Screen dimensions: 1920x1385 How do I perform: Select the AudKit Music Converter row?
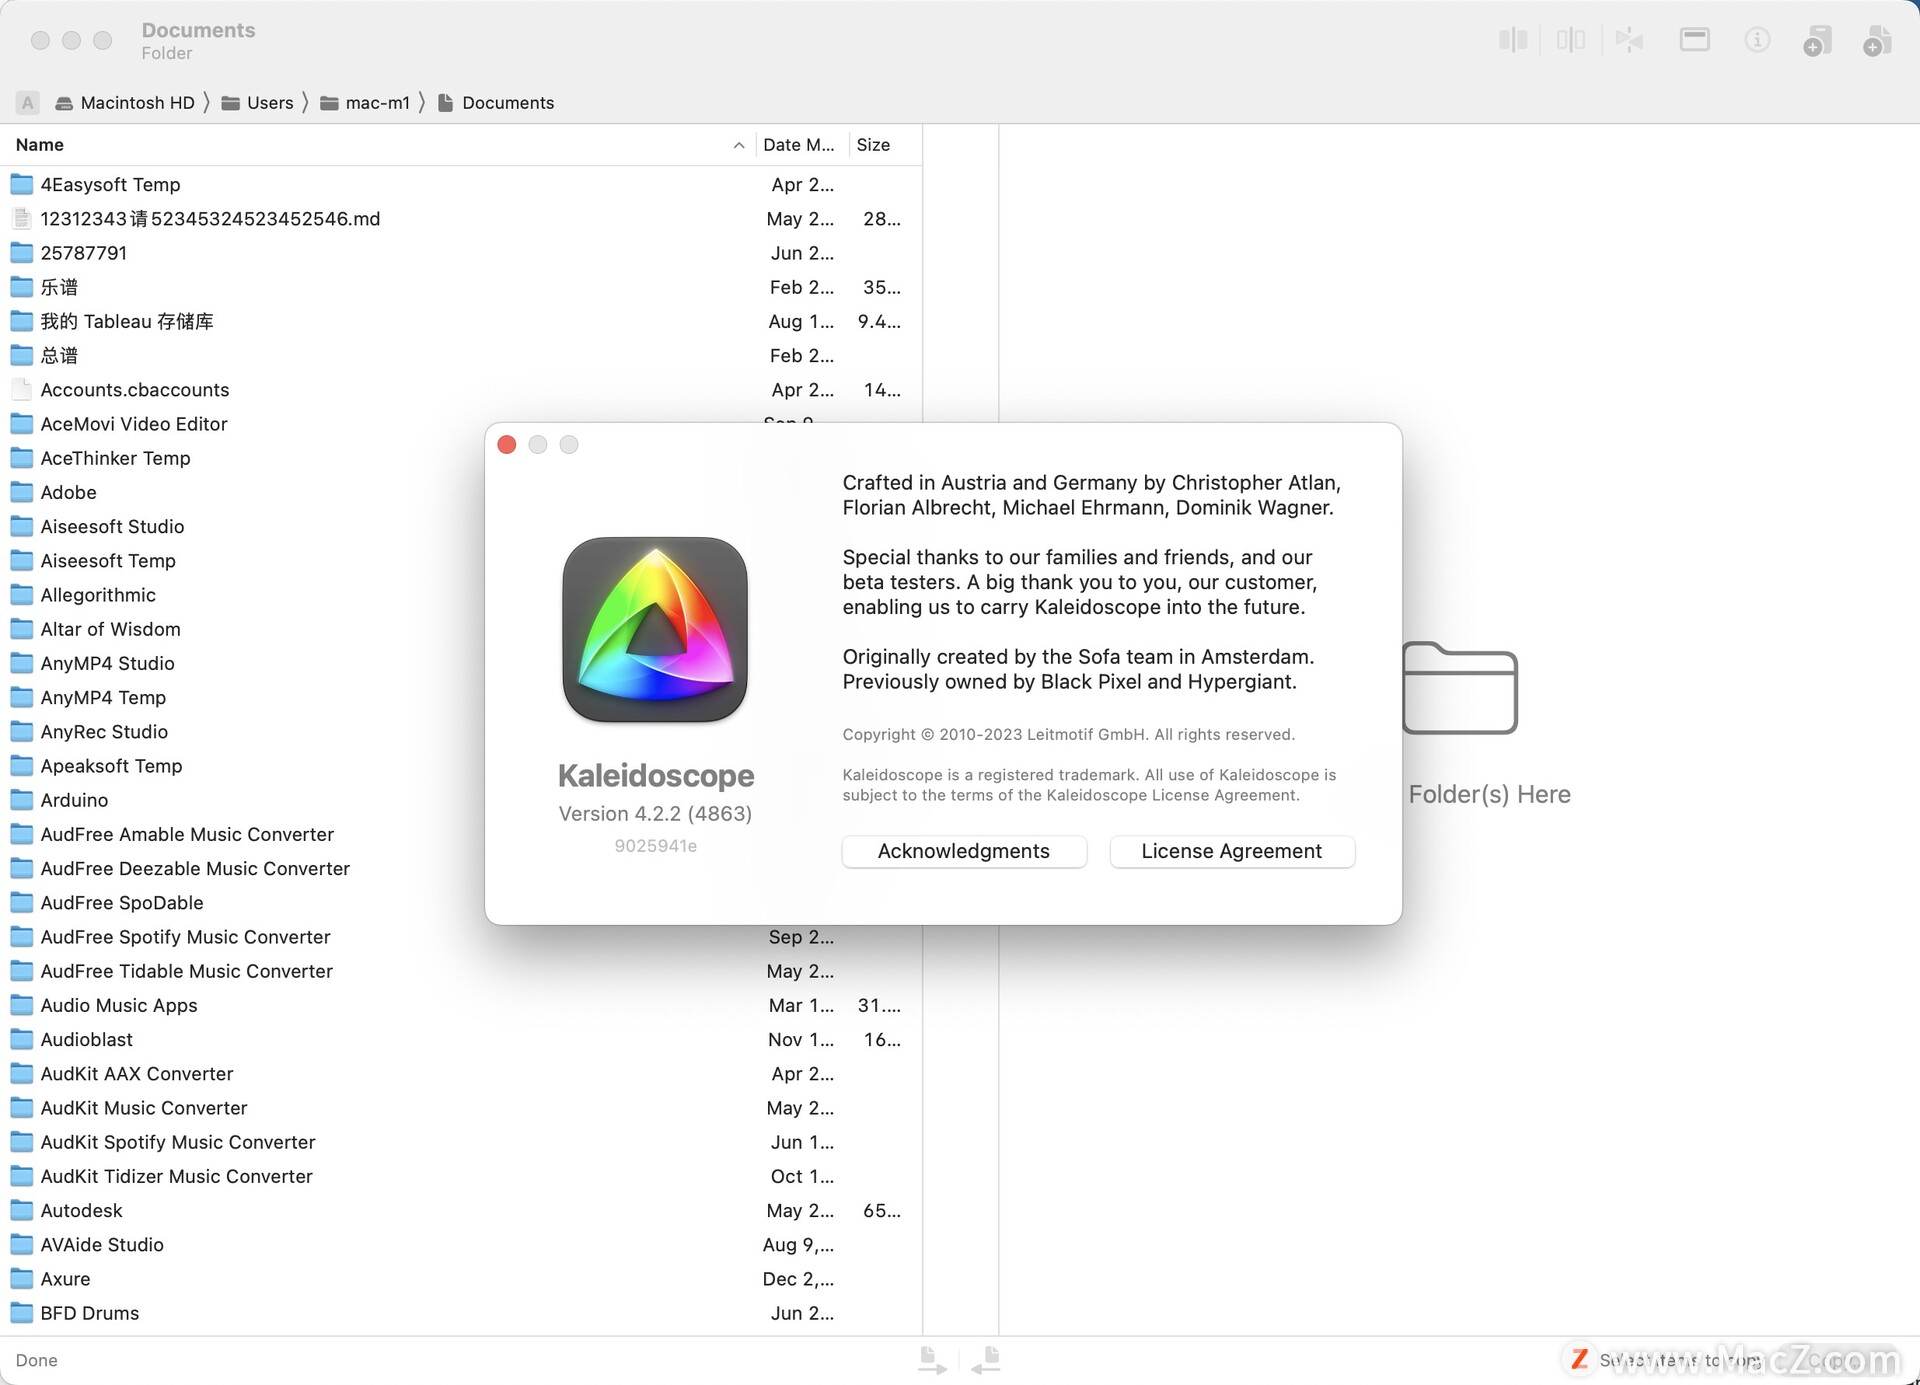tap(461, 1108)
